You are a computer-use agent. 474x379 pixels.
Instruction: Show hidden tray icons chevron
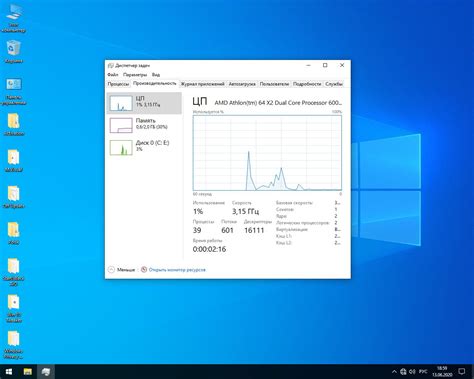point(394,371)
